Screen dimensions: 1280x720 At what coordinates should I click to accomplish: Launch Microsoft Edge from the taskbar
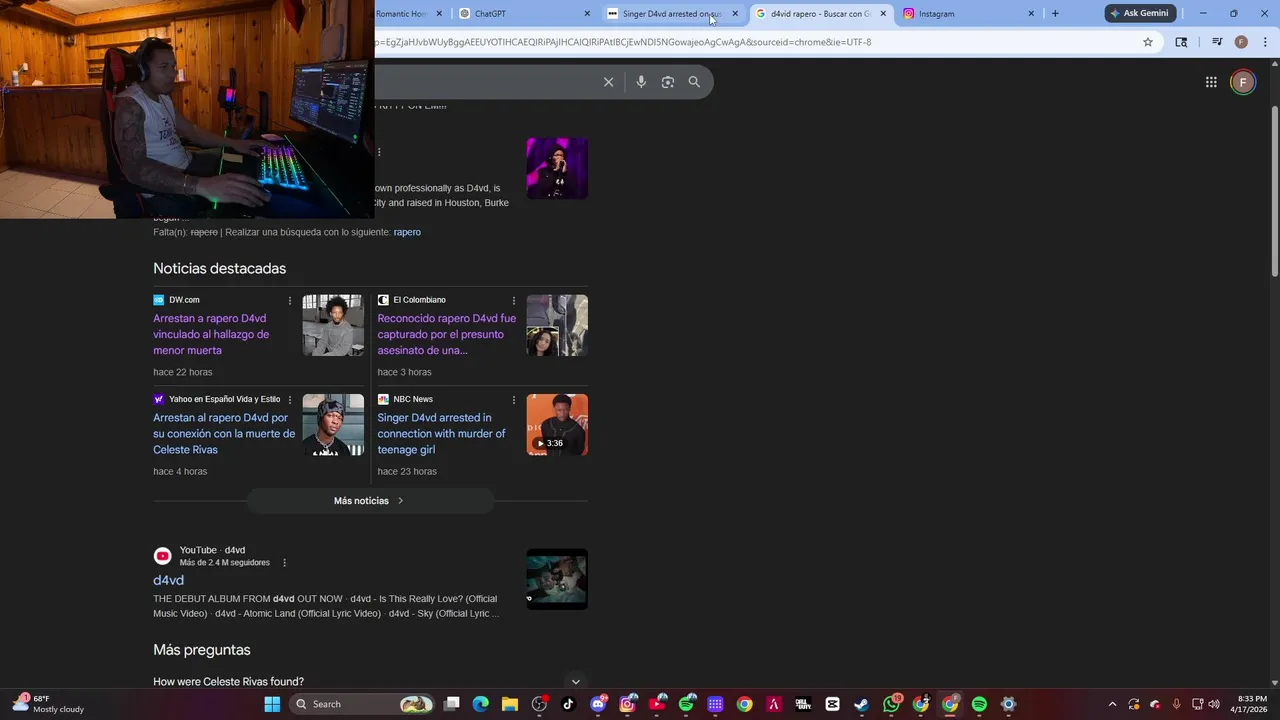coord(481,704)
